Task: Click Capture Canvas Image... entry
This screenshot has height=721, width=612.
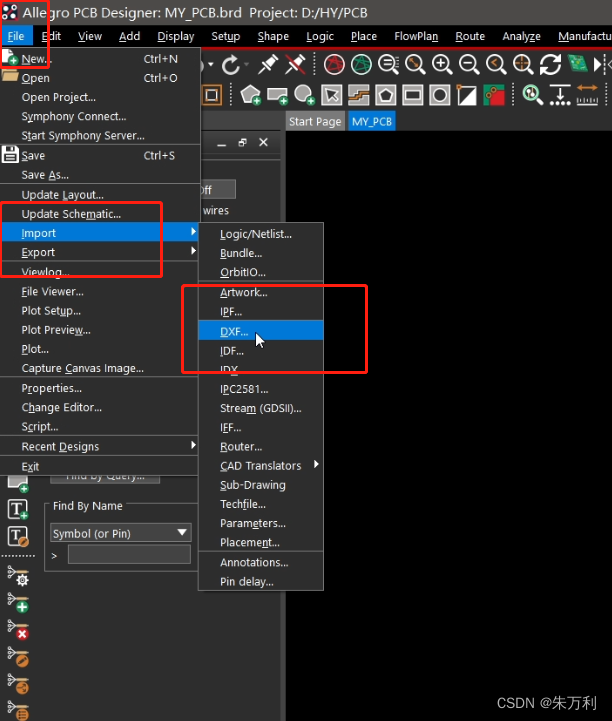Action: 83,368
